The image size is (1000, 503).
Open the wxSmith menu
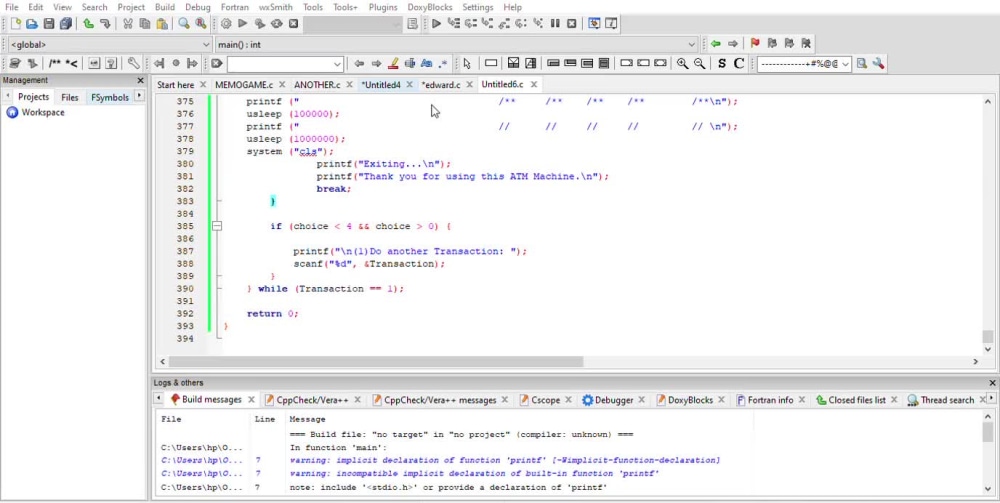[276, 7]
